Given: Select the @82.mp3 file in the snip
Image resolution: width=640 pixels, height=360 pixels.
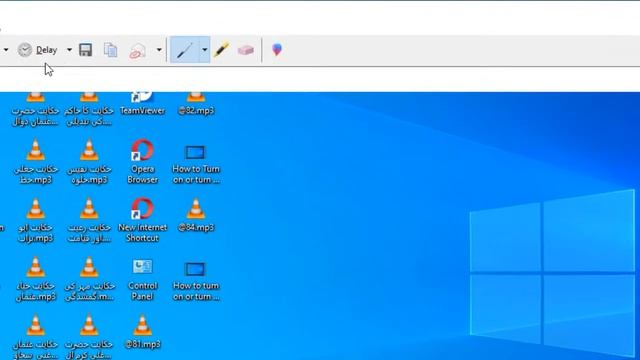Looking at the screenshot, I should 196,103.
